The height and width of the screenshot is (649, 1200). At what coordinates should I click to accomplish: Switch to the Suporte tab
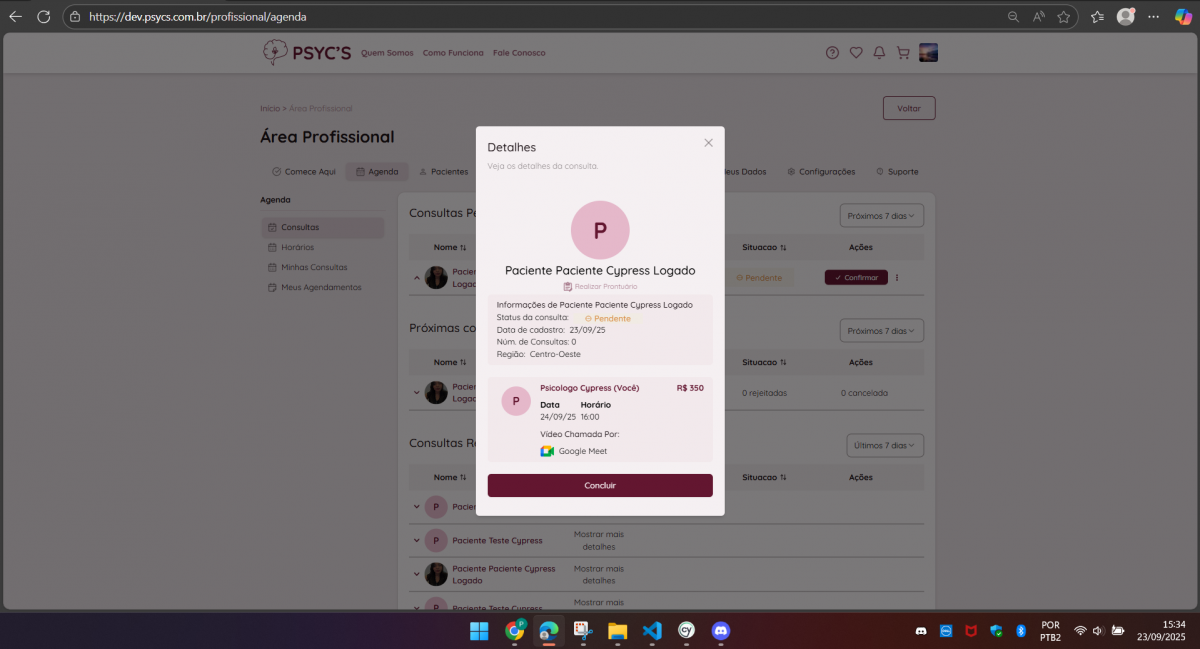pyautogui.click(x=897, y=172)
